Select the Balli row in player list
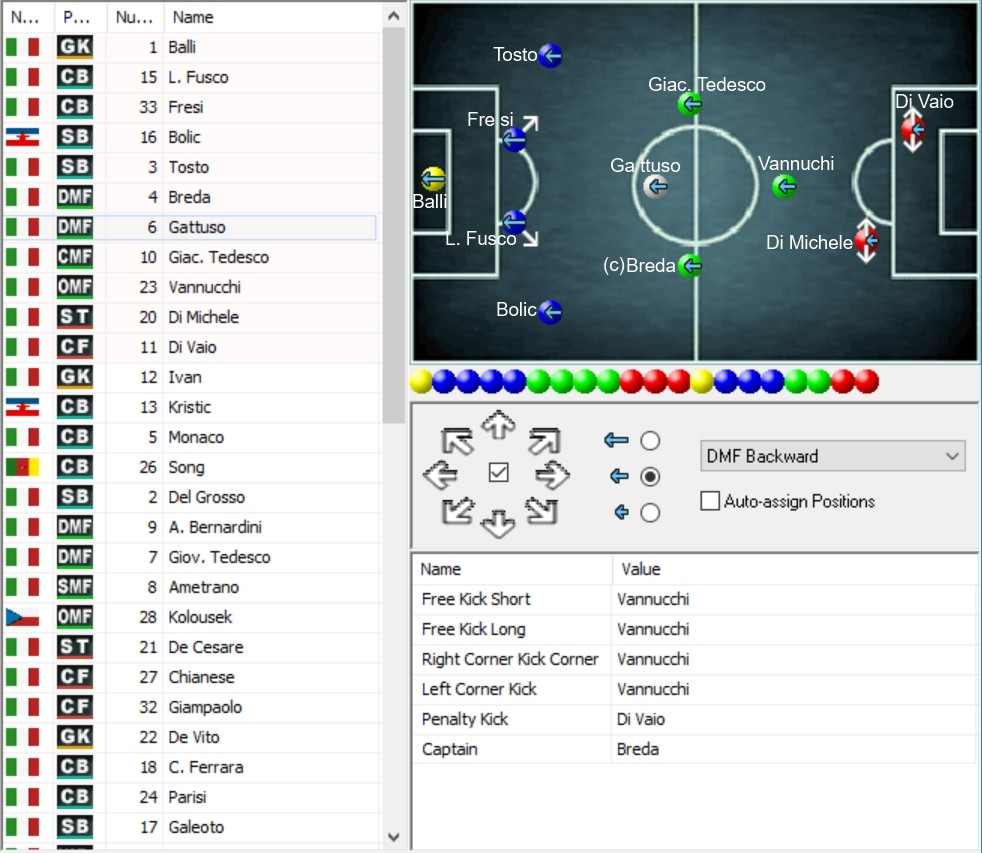Viewport: 982px width, 853px height. (190, 47)
